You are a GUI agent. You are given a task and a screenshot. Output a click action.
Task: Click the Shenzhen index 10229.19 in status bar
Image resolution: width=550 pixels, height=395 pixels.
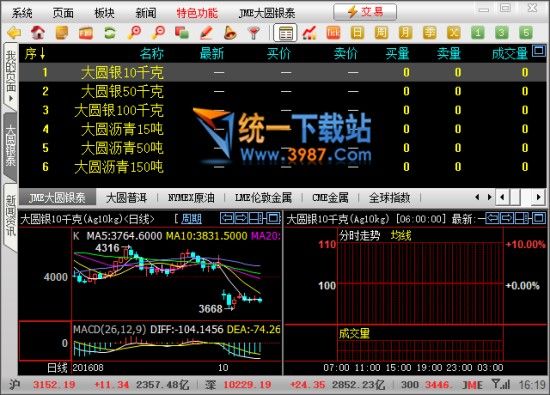tap(247, 385)
